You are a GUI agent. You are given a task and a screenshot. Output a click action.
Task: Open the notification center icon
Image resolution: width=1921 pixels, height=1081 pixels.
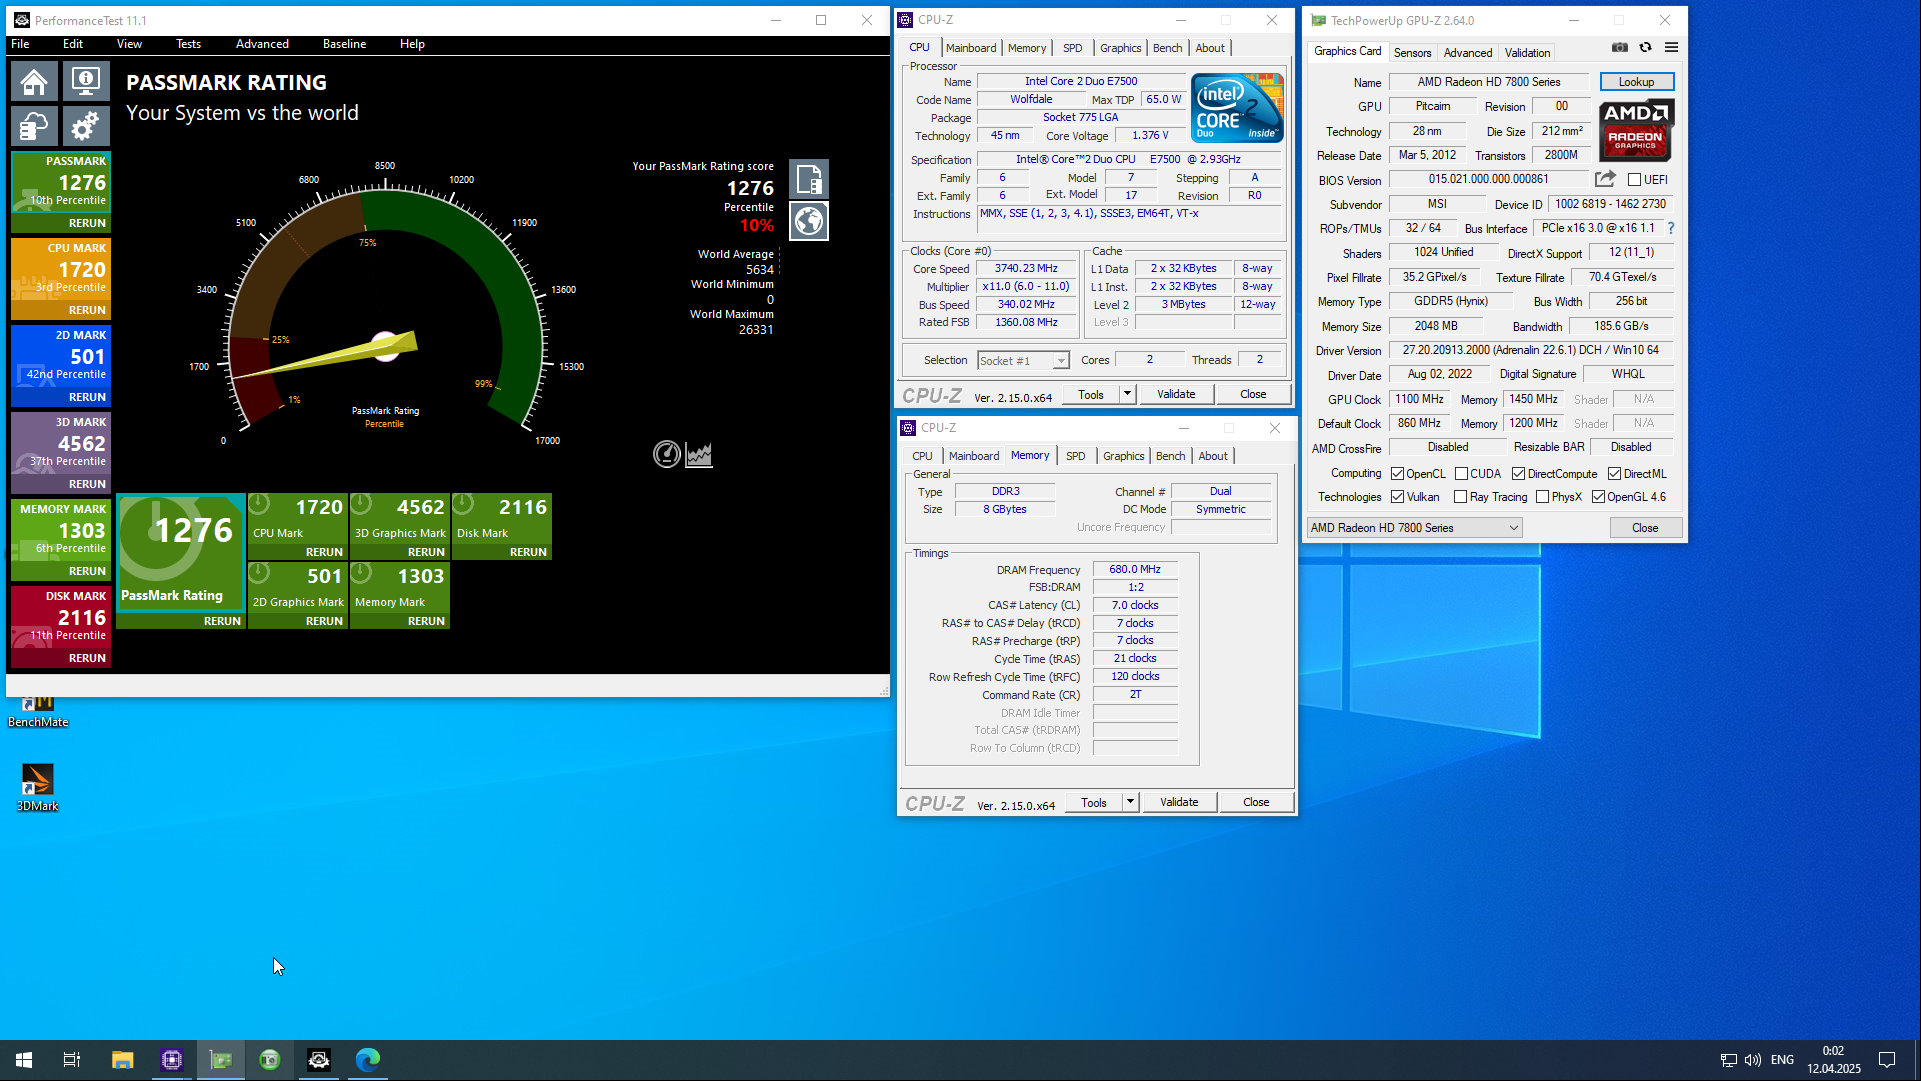1887,1060
